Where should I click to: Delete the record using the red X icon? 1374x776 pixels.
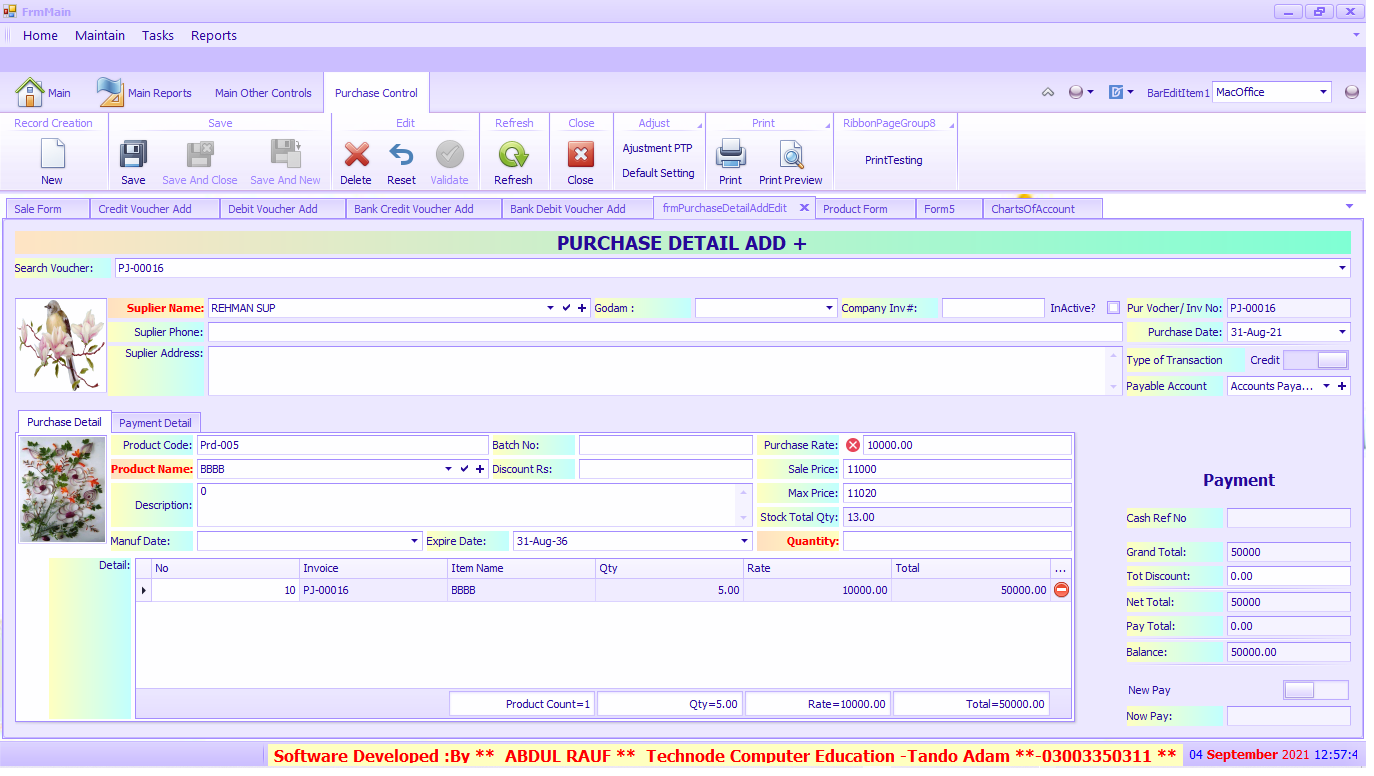click(x=356, y=154)
